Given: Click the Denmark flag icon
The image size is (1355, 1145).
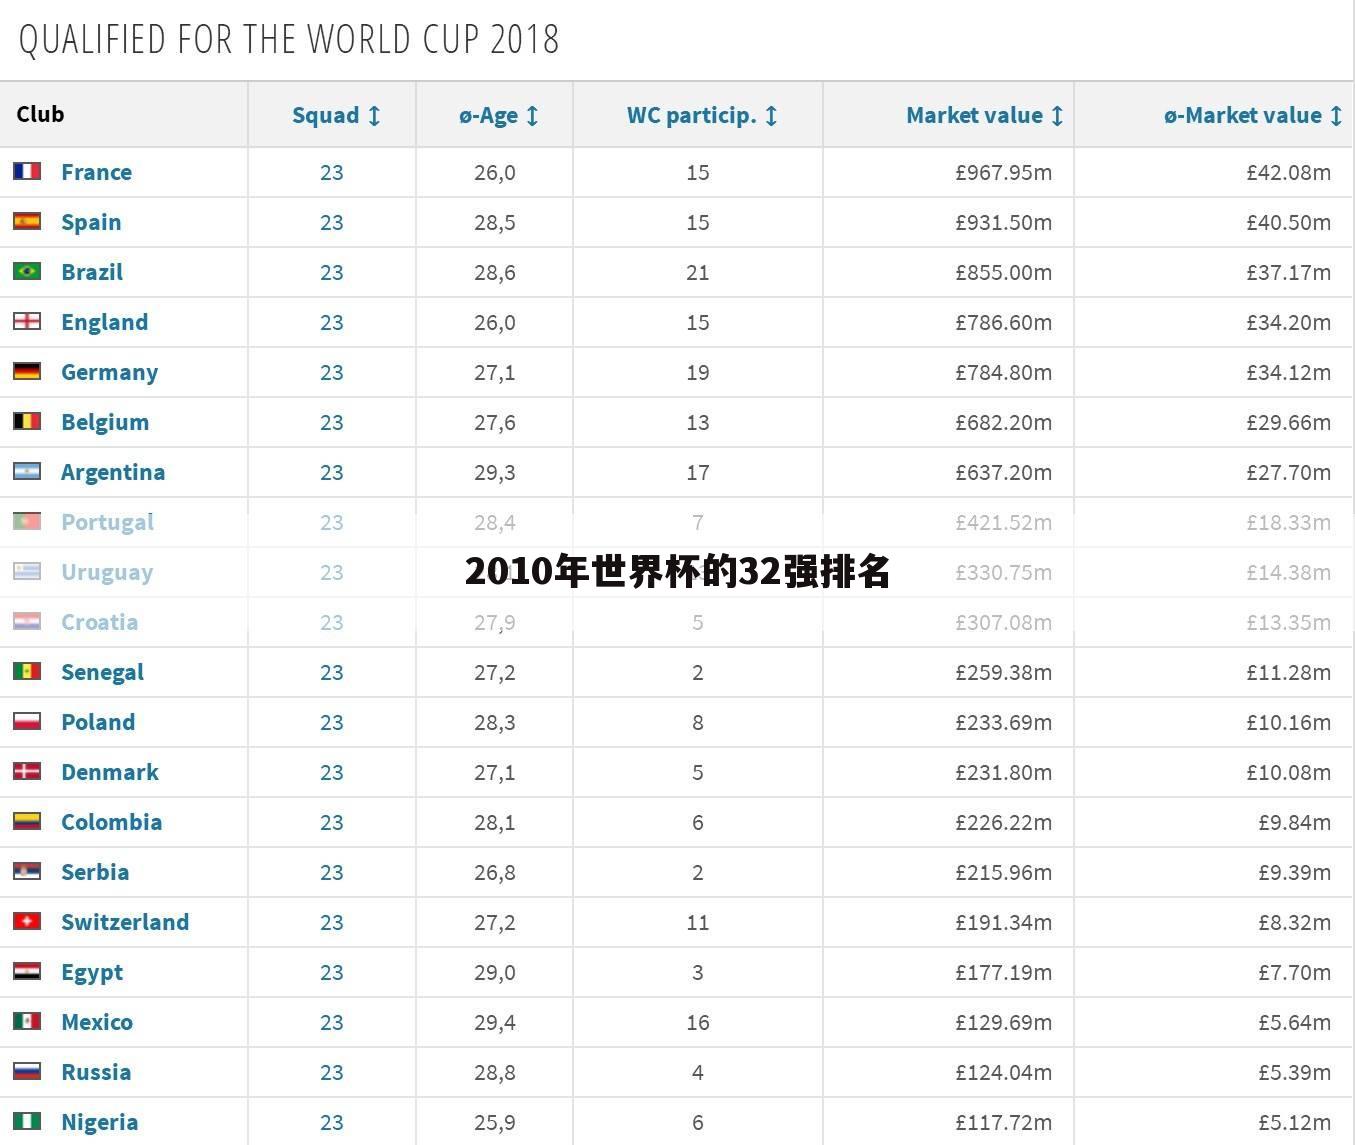Looking at the screenshot, I should click(x=27, y=771).
